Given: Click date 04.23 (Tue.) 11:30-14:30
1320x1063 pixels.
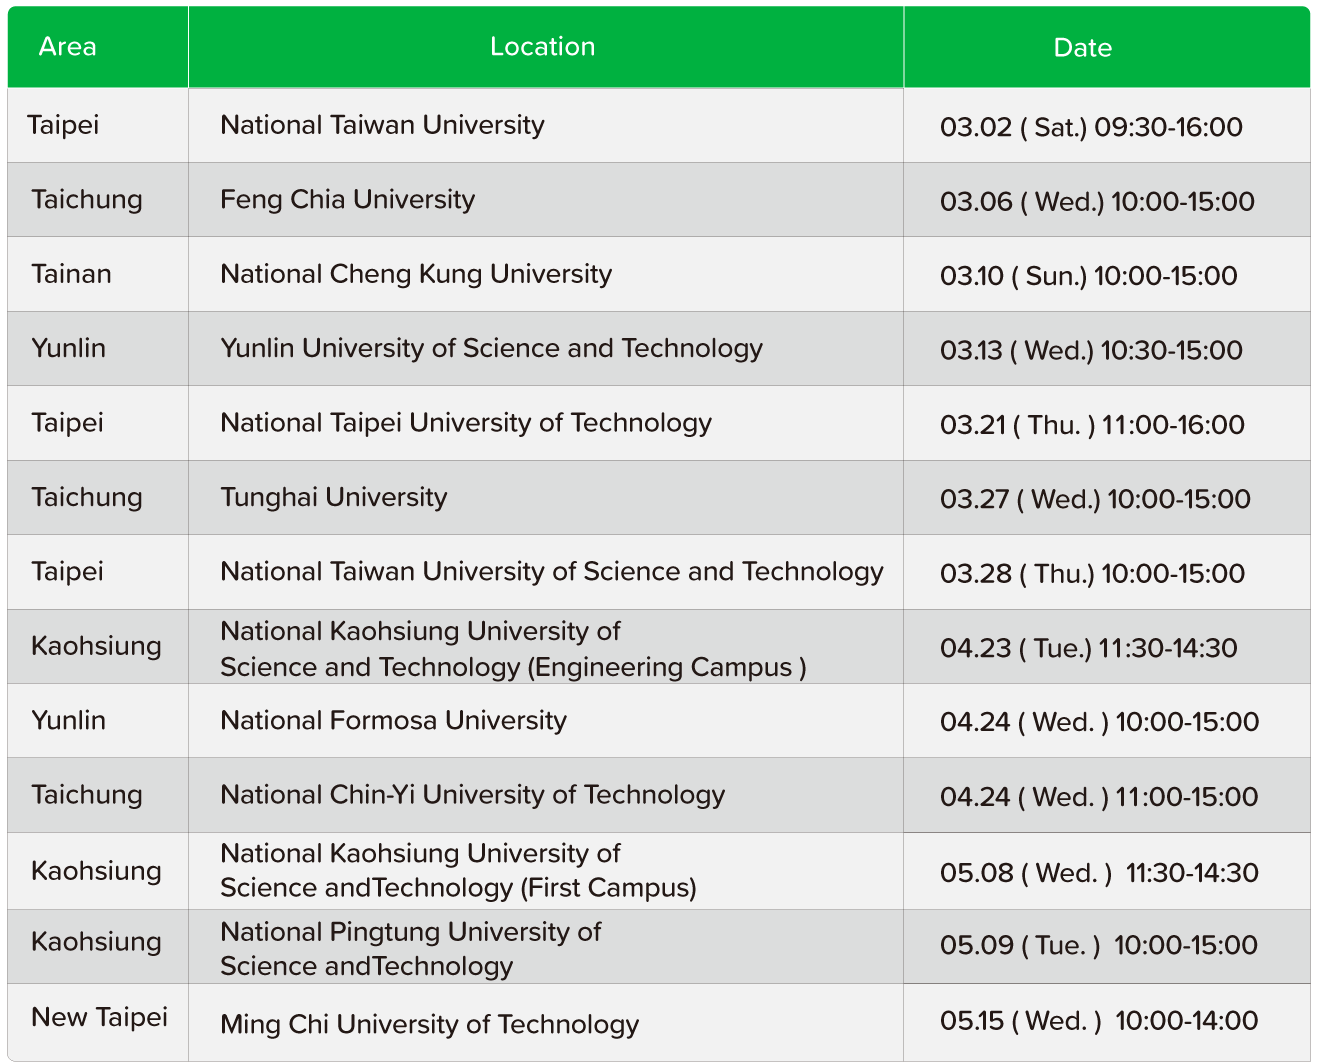Looking at the screenshot, I should pos(1088,648).
